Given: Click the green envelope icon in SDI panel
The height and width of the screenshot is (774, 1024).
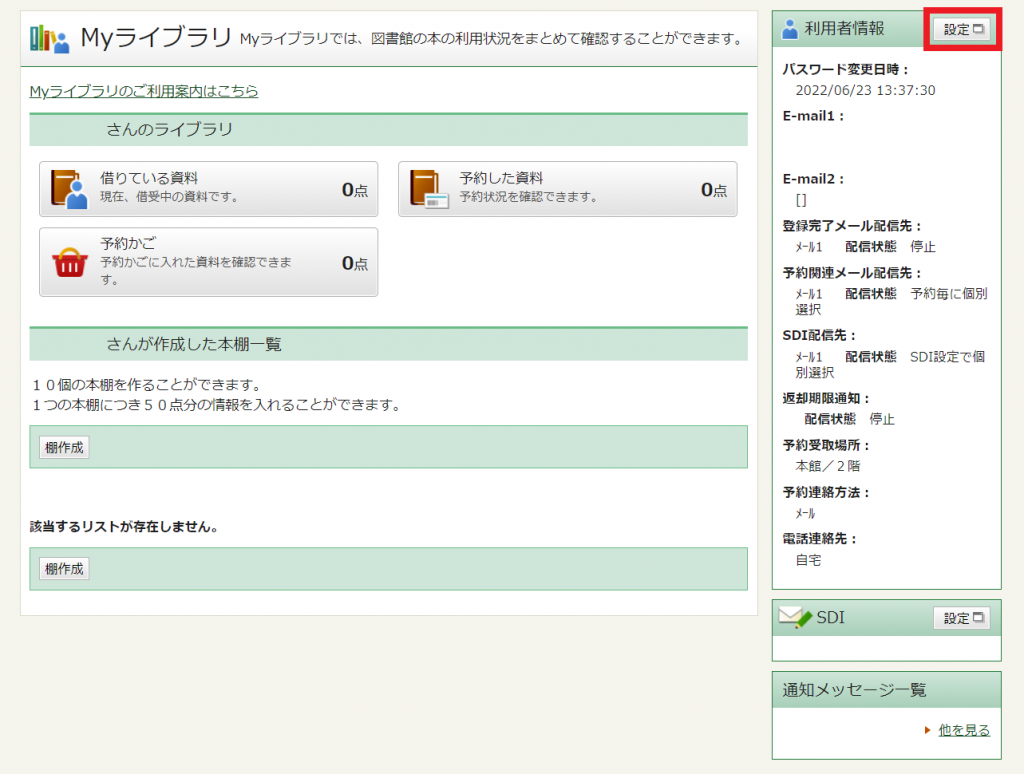Looking at the screenshot, I should [x=793, y=617].
